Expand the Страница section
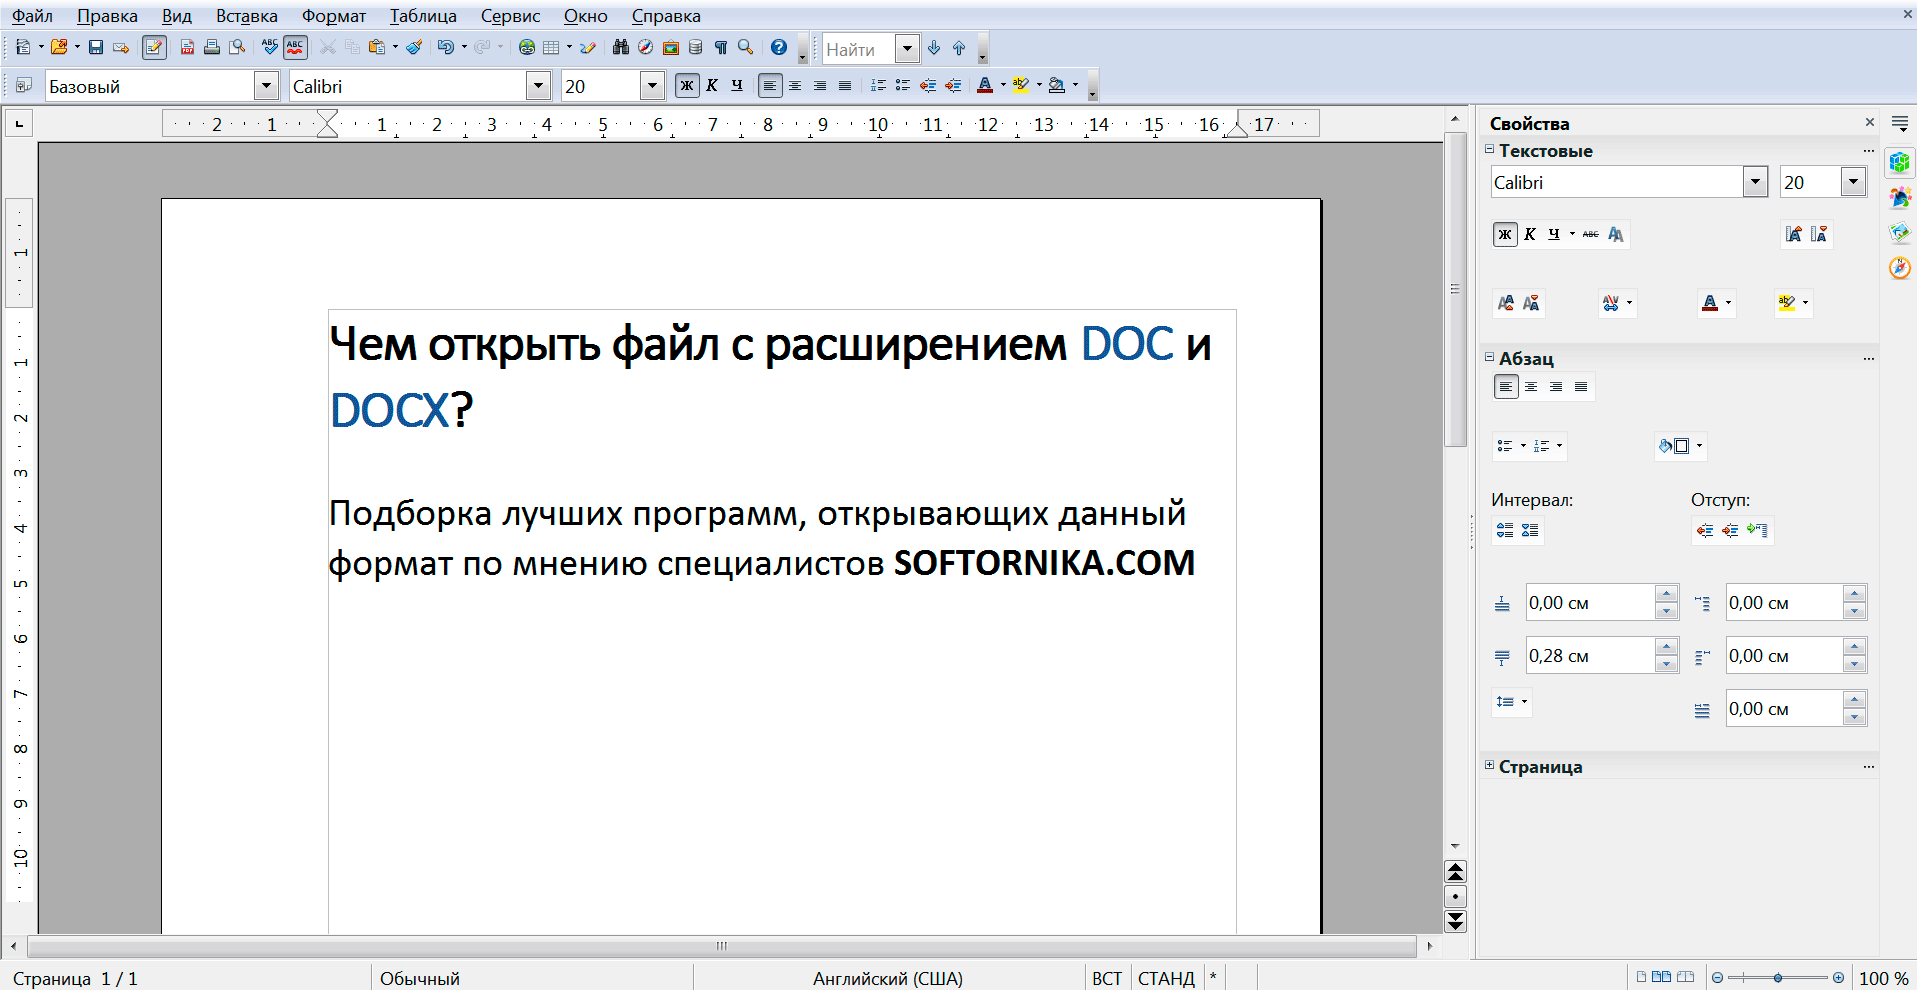 [1489, 765]
